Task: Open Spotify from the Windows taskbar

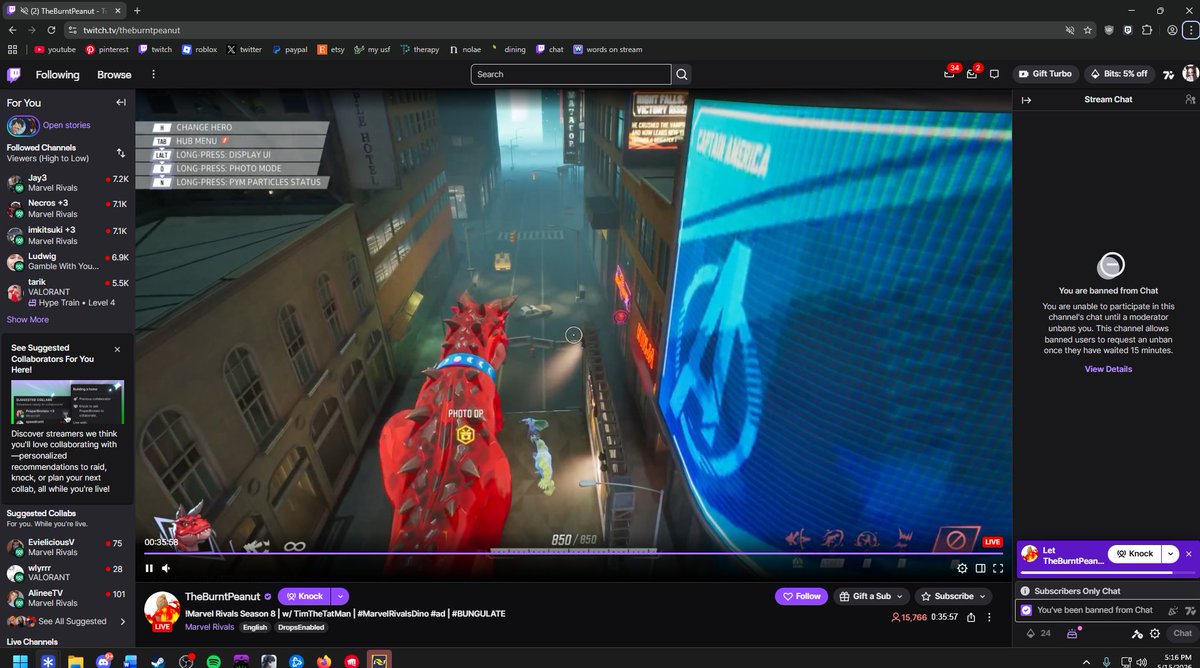Action: click(213, 661)
